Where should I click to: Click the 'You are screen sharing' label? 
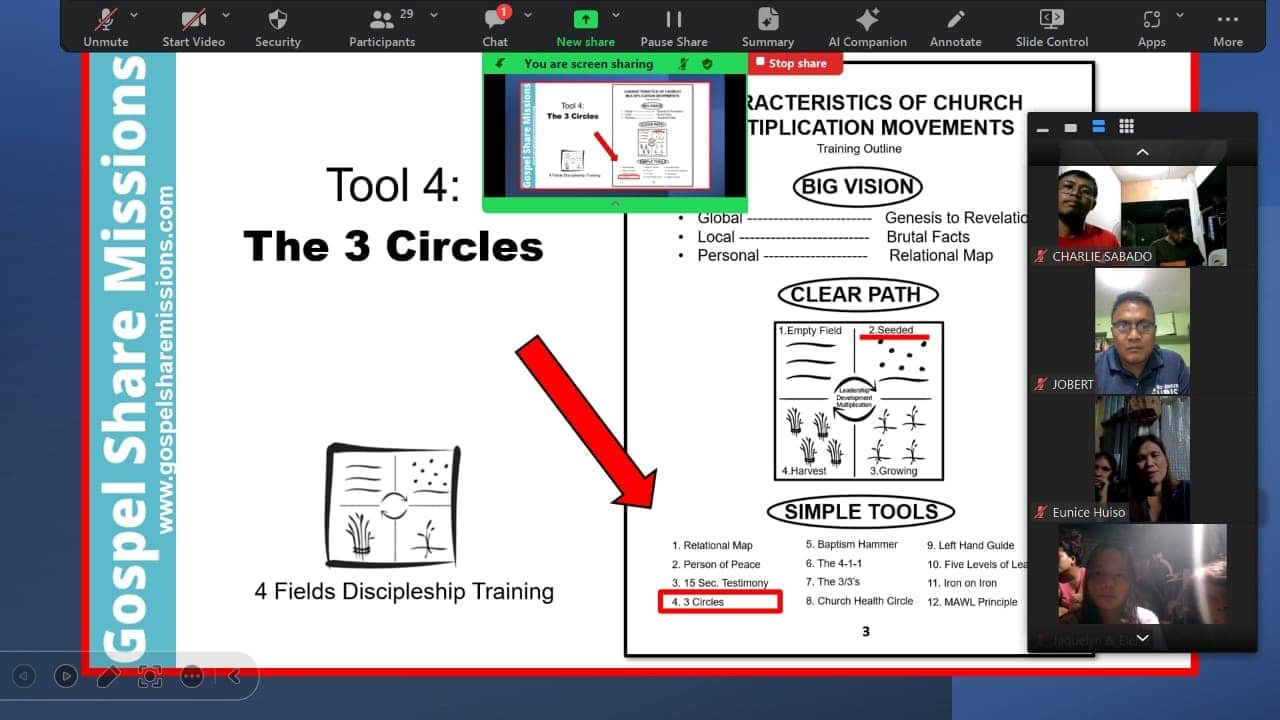(588, 63)
